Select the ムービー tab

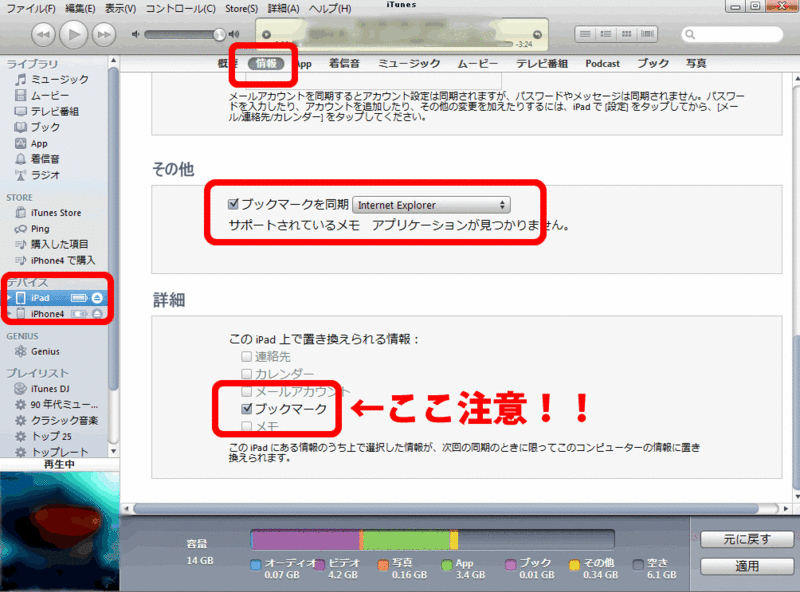pyautogui.click(x=478, y=63)
